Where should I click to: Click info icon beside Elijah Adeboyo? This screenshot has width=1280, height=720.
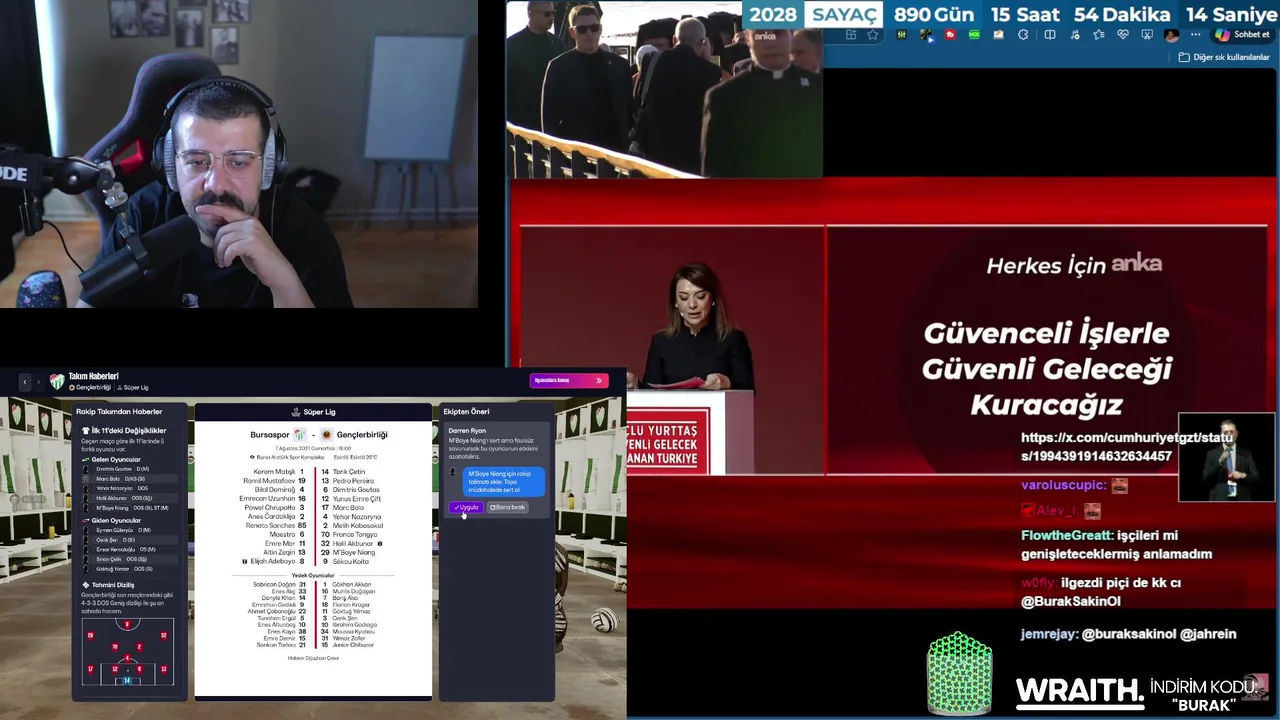tap(245, 562)
